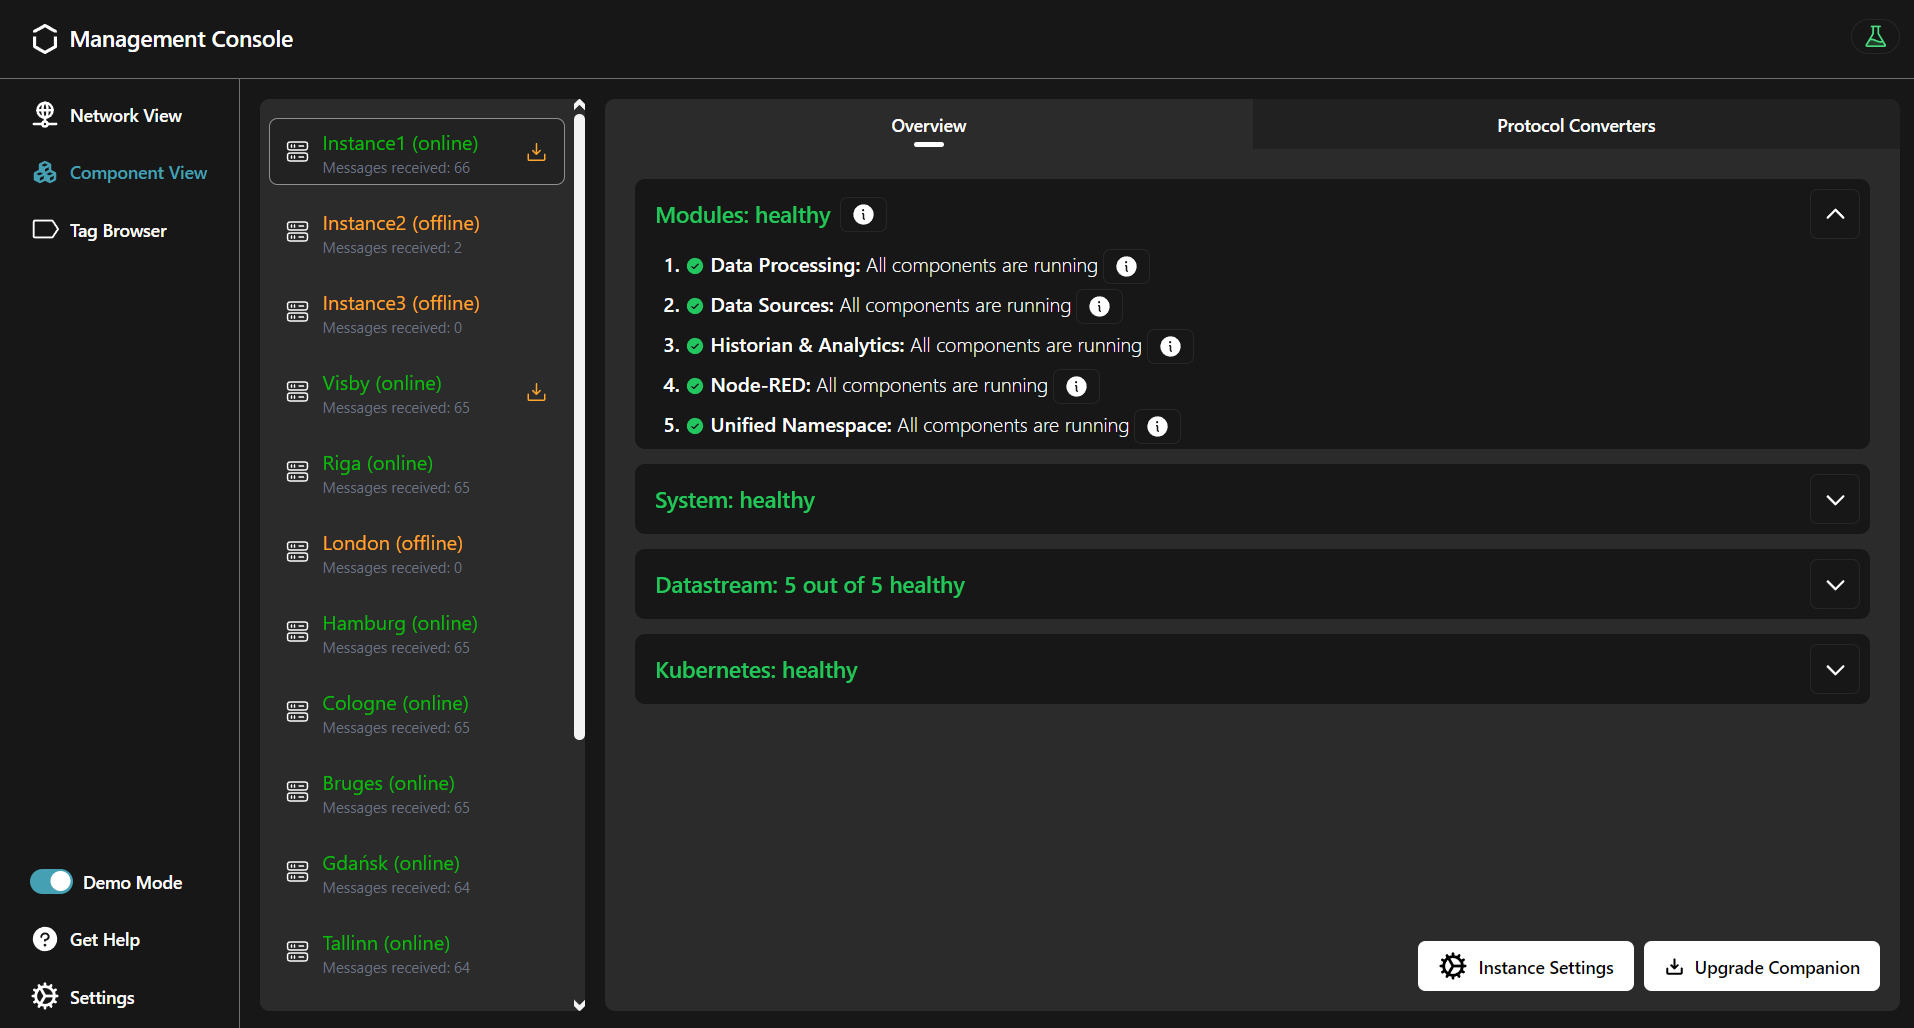This screenshot has height=1028, width=1914.
Task: Click the info button beside Unified Namespace
Action: (x=1157, y=426)
